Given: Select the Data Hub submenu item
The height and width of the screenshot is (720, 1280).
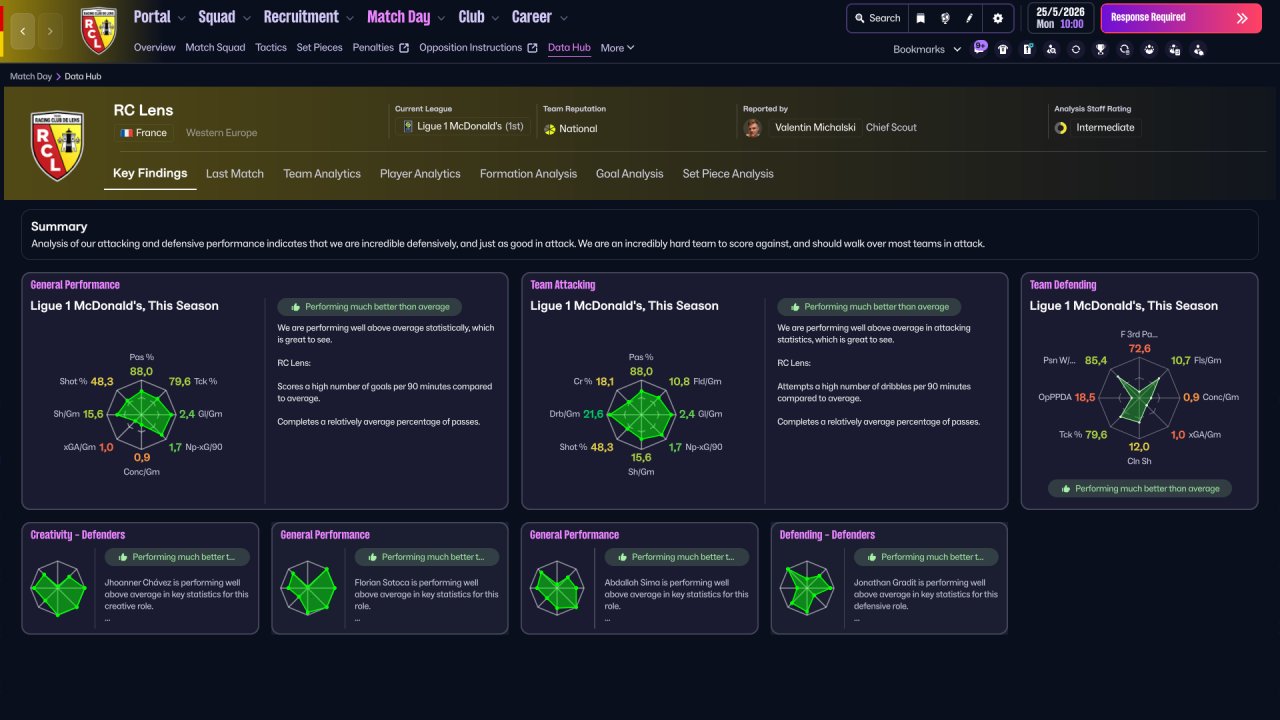Looking at the screenshot, I should pyautogui.click(x=569, y=48).
